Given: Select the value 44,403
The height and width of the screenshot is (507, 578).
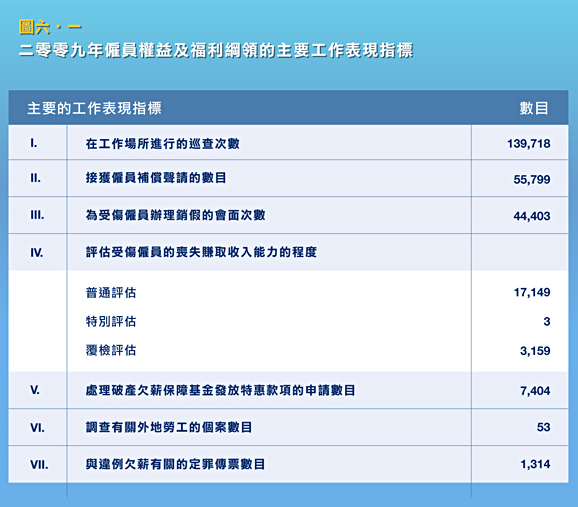Looking at the screenshot, I should tap(532, 216).
